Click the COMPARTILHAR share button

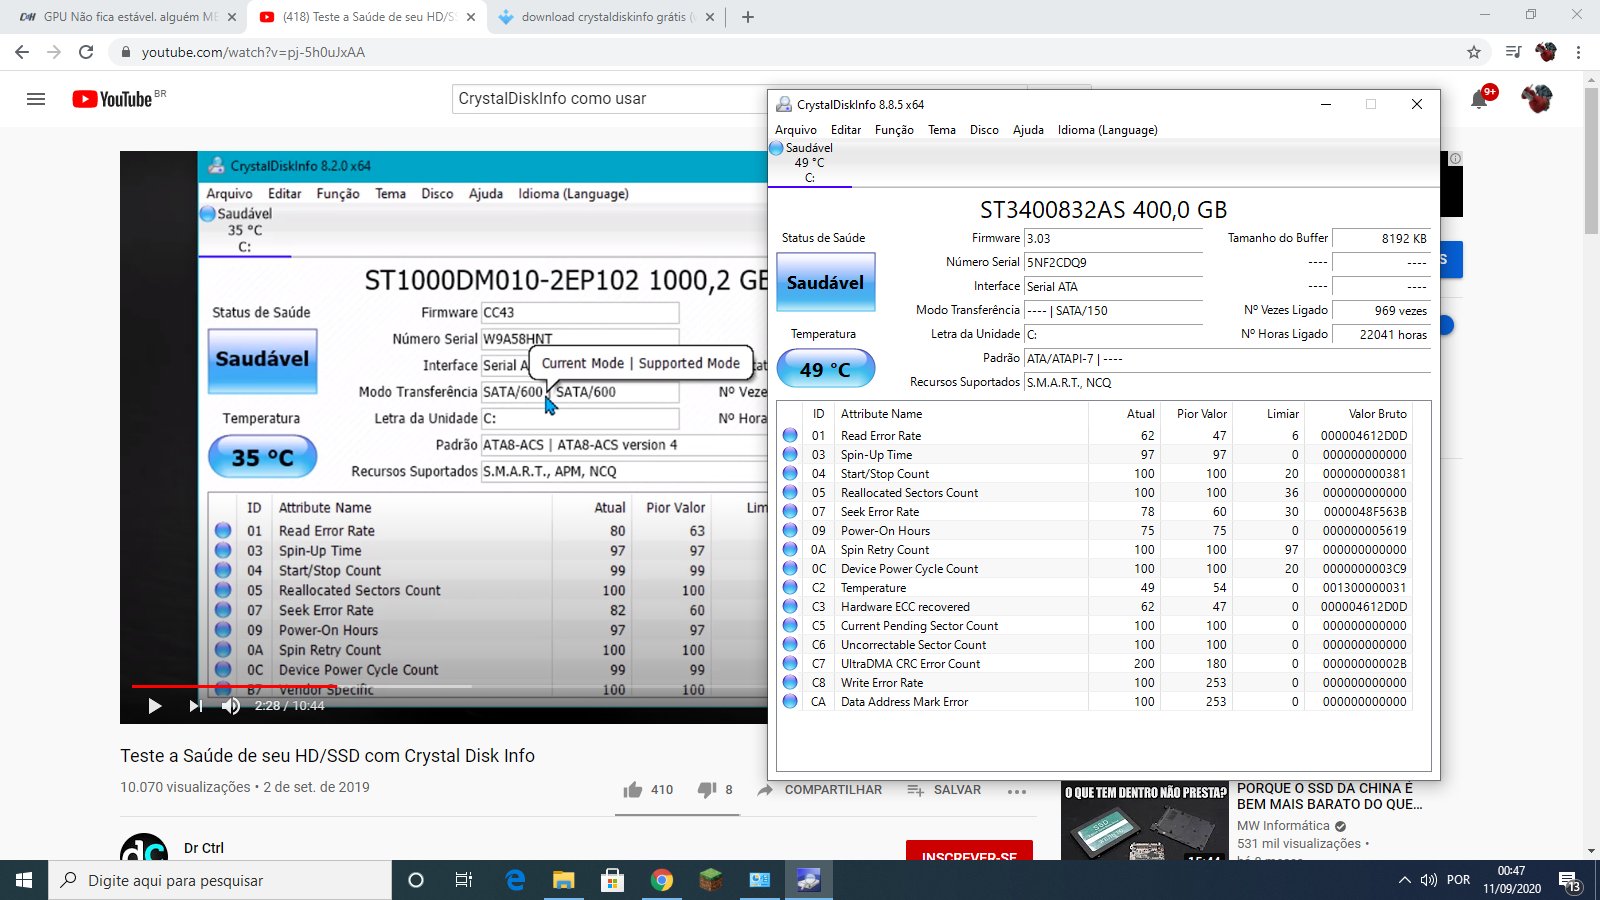pyautogui.click(x=820, y=790)
